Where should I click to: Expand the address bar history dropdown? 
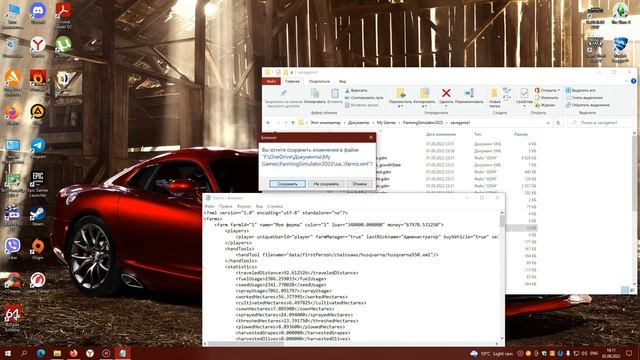click(x=548, y=122)
